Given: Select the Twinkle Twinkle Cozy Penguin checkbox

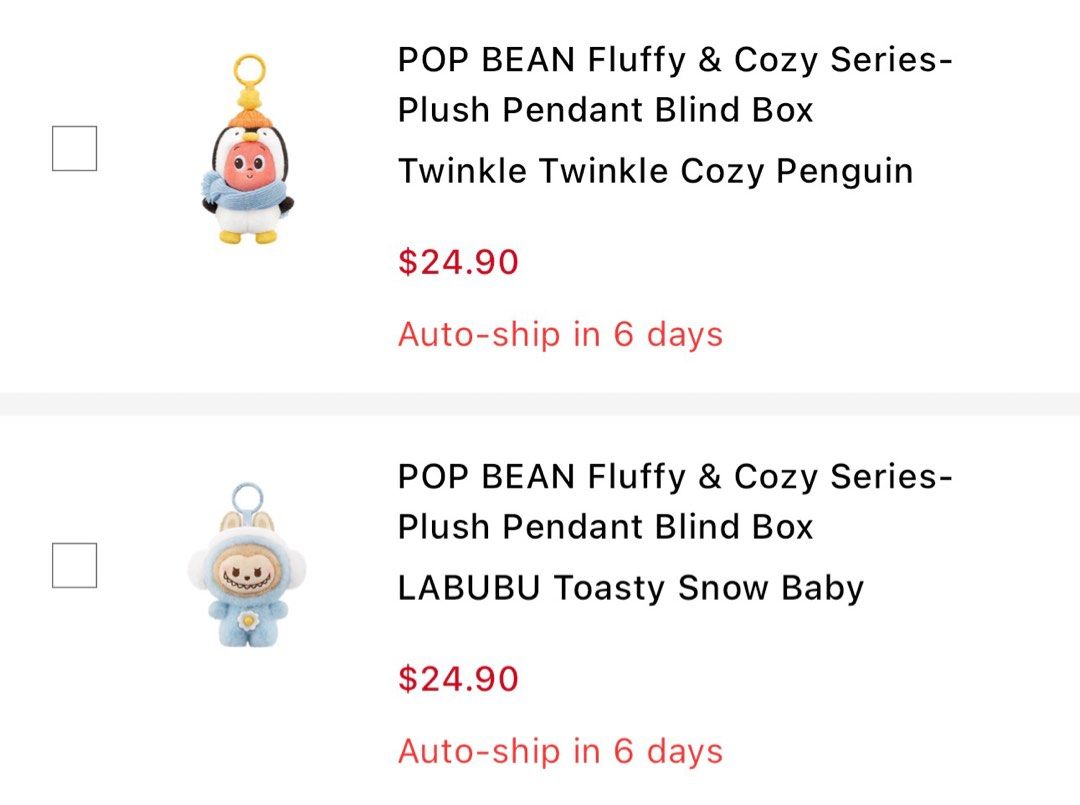Looking at the screenshot, I should click(73, 150).
